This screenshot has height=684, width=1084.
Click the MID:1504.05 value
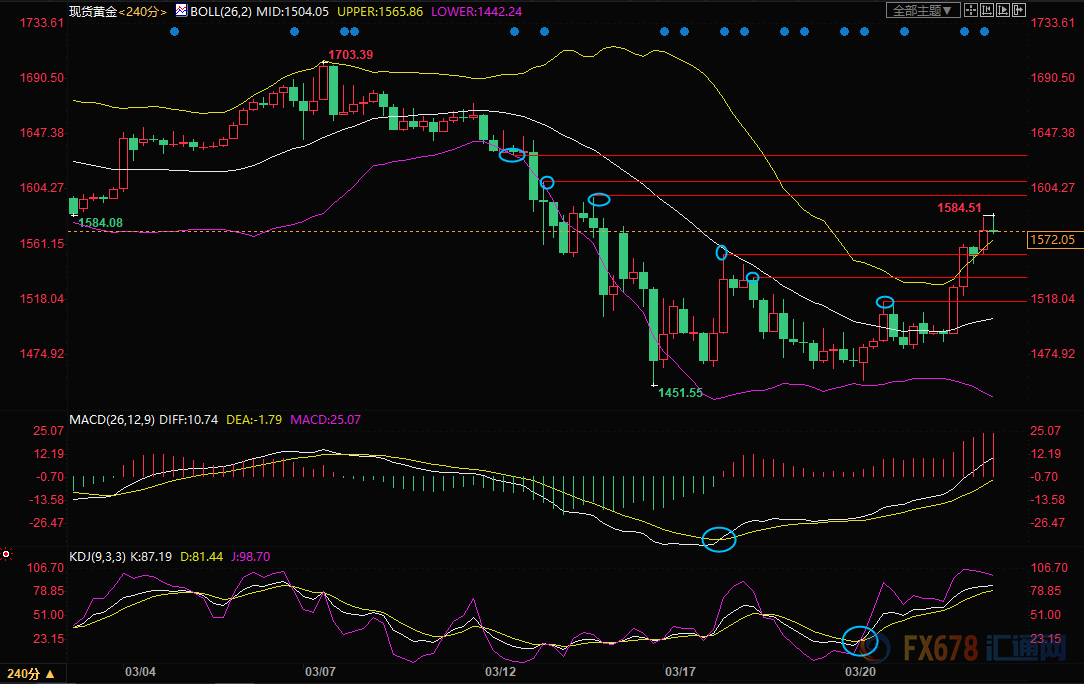(292, 12)
